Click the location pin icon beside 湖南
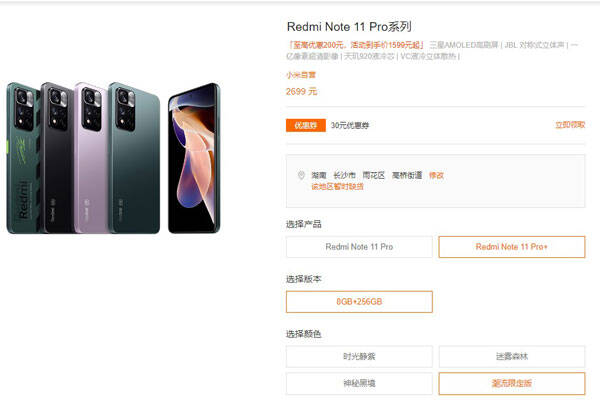The height and width of the screenshot is (404, 600). (301, 175)
